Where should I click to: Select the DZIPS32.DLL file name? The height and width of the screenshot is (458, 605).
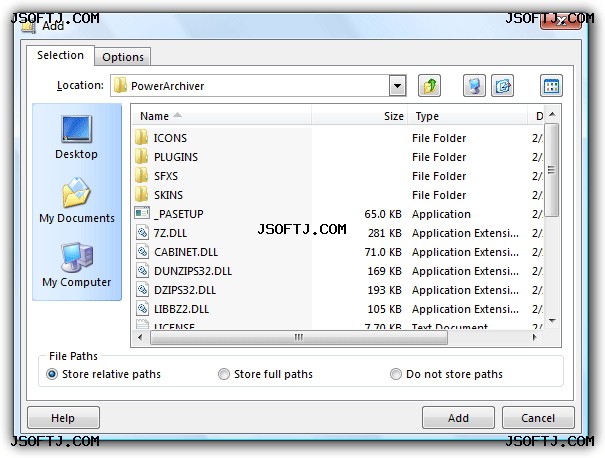[185, 290]
